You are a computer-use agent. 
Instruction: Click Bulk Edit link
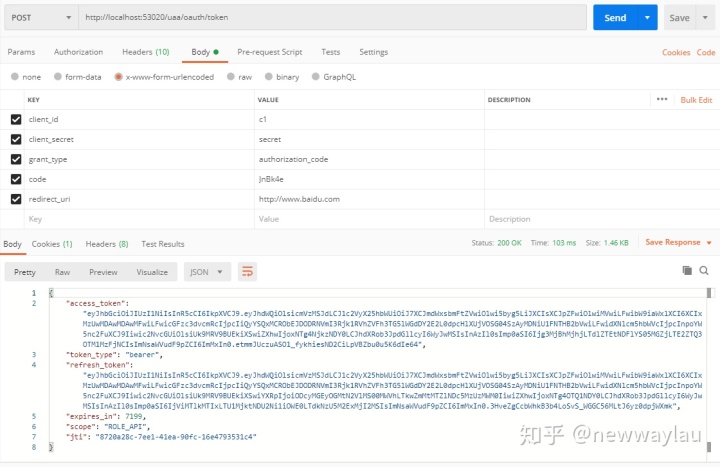tap(696, 100)
